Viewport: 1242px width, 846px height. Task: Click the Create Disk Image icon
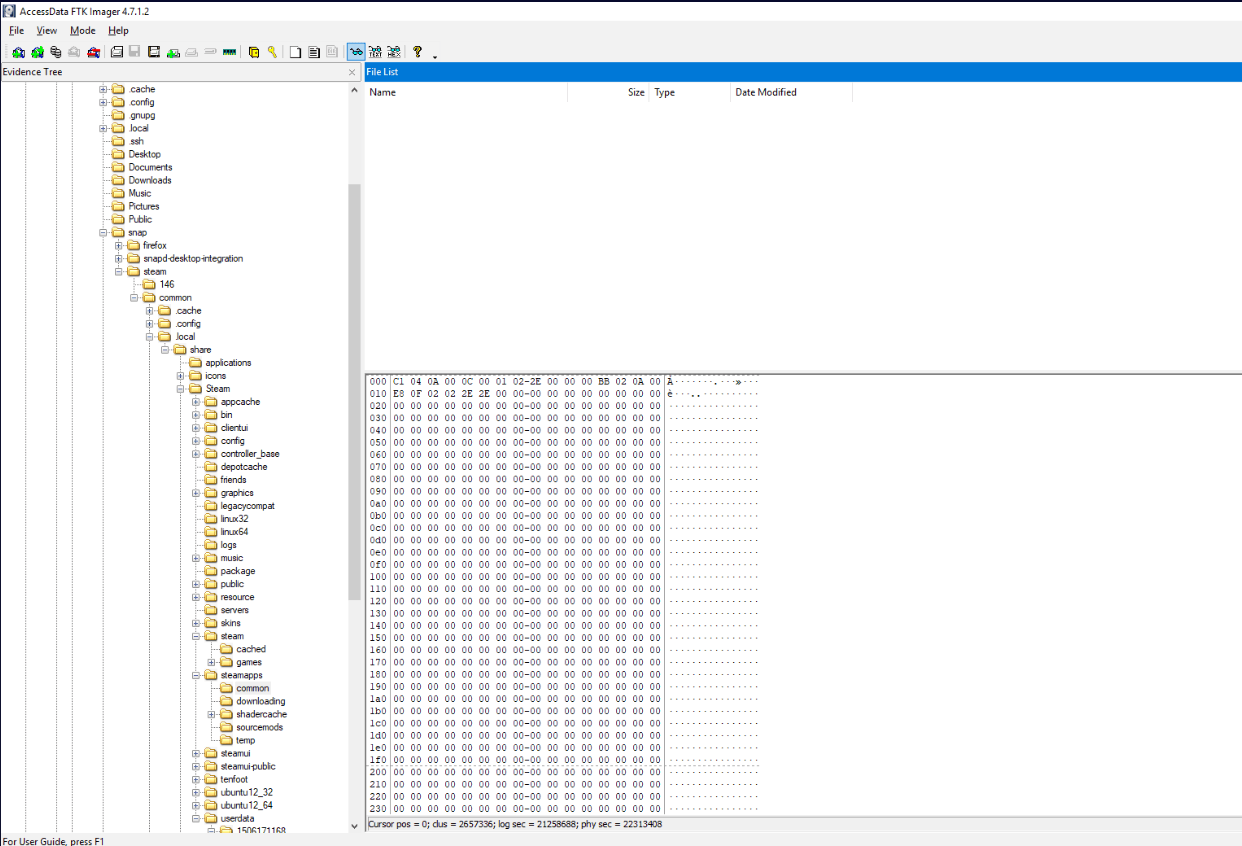coord(117,52)
